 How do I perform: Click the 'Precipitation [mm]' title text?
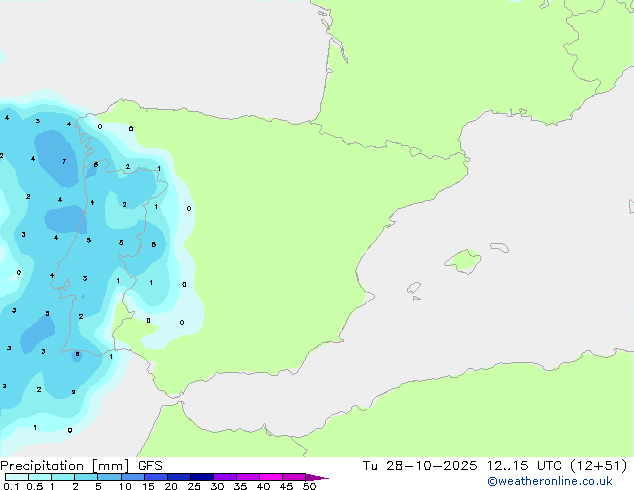pos(65,466)
